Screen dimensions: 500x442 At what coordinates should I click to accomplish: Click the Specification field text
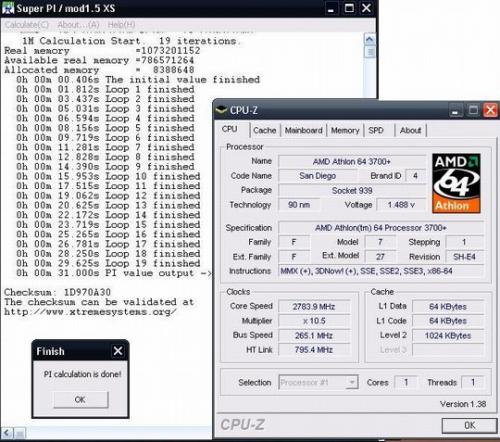[x=381, y=228]
